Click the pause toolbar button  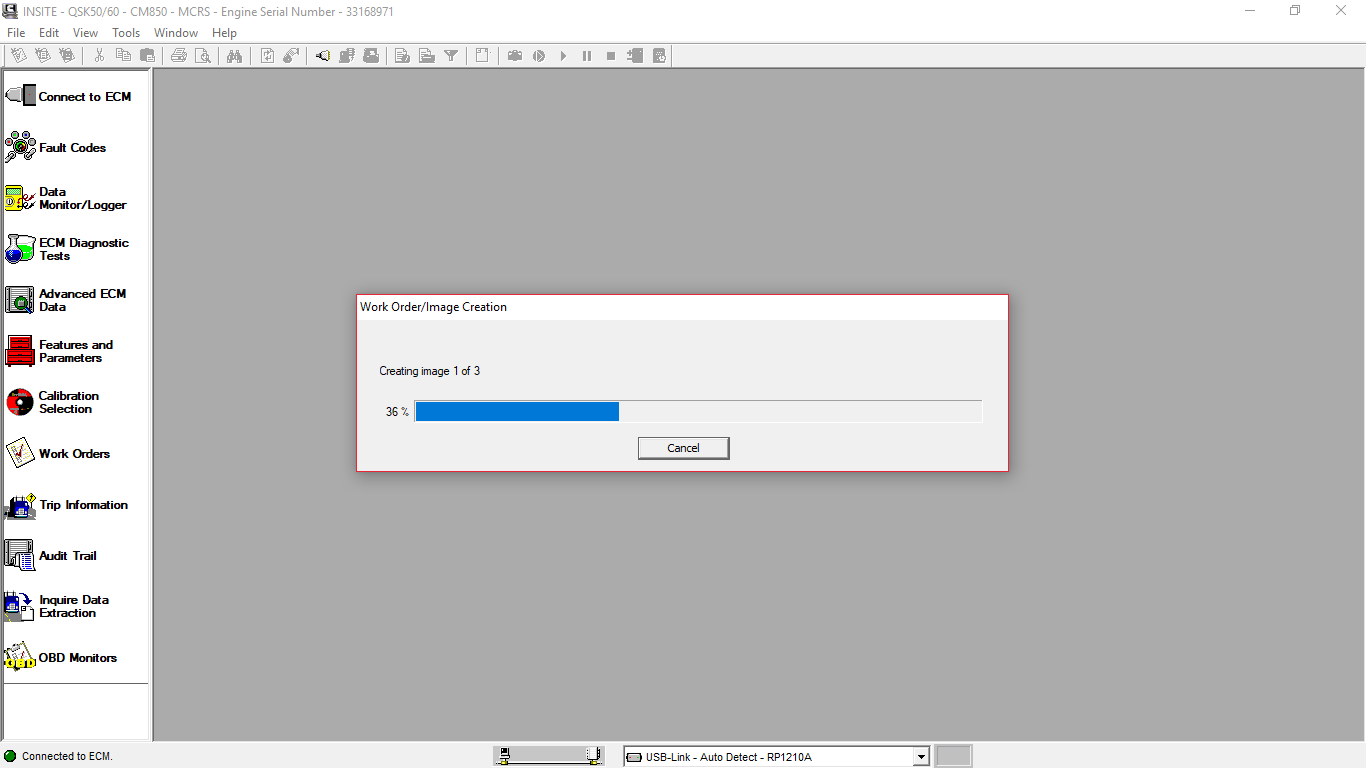pos(587,56)
